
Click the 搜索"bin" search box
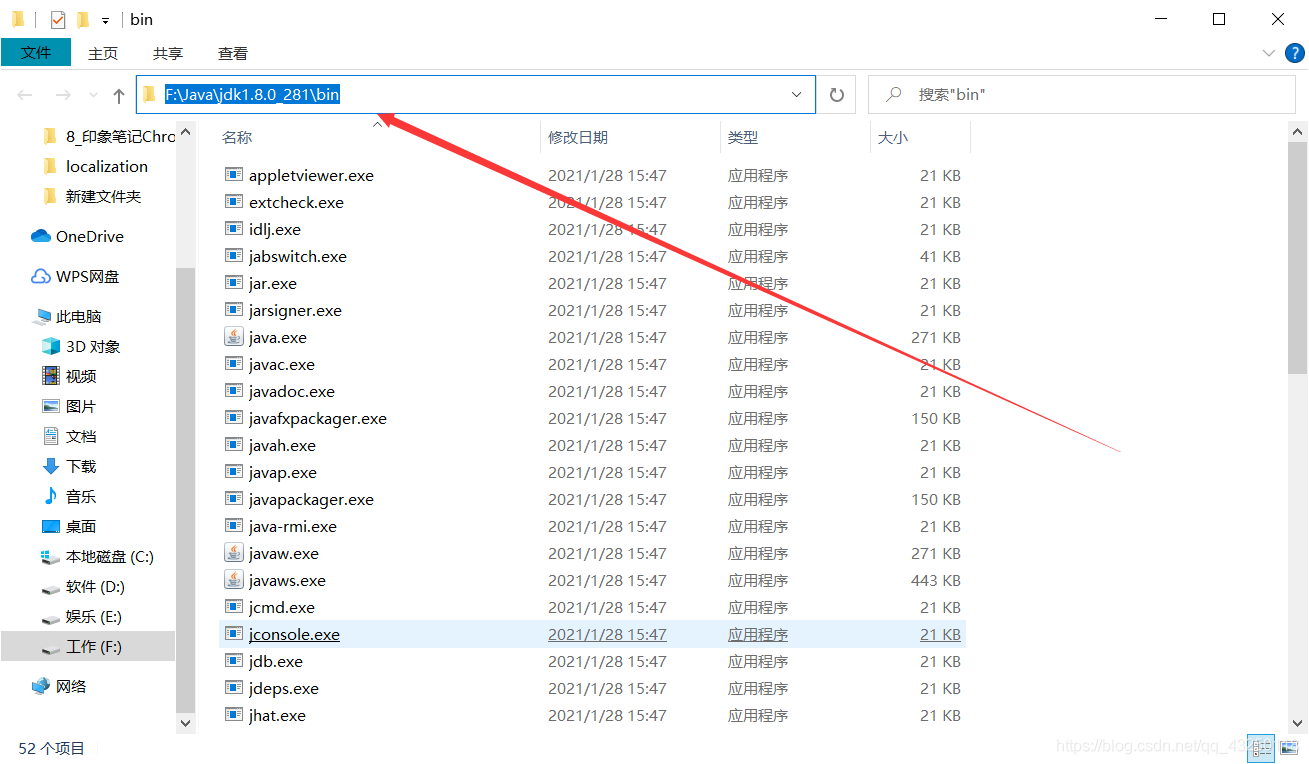1082,95
